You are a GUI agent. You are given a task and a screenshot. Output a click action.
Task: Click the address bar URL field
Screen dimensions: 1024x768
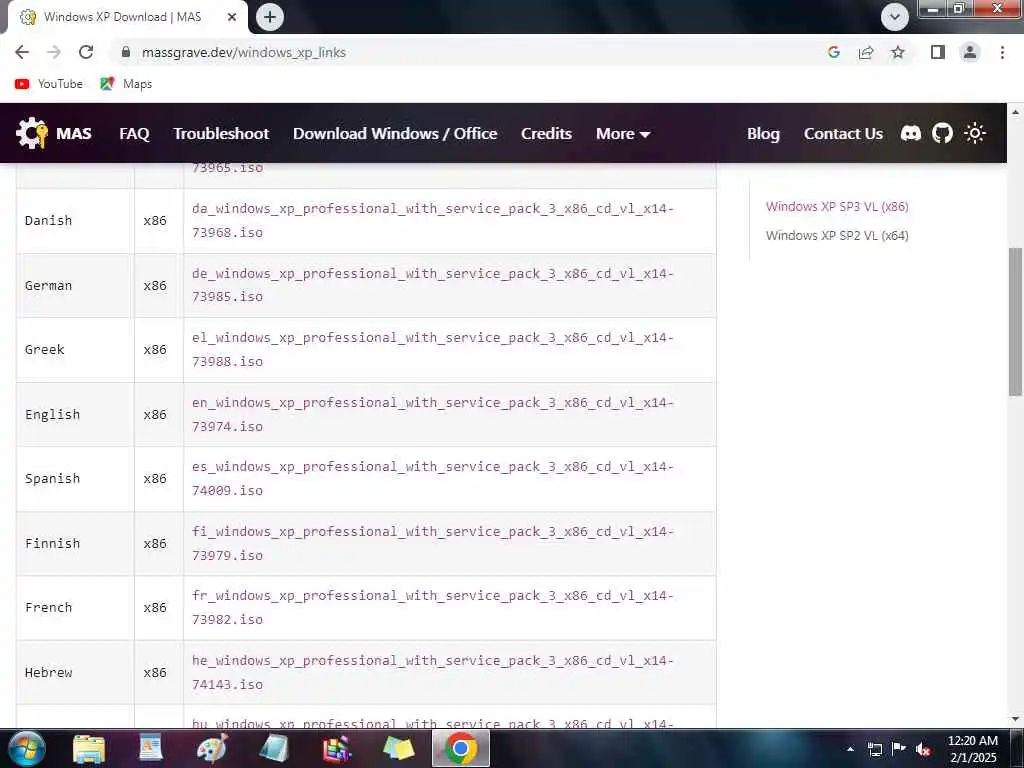(470, 52)
